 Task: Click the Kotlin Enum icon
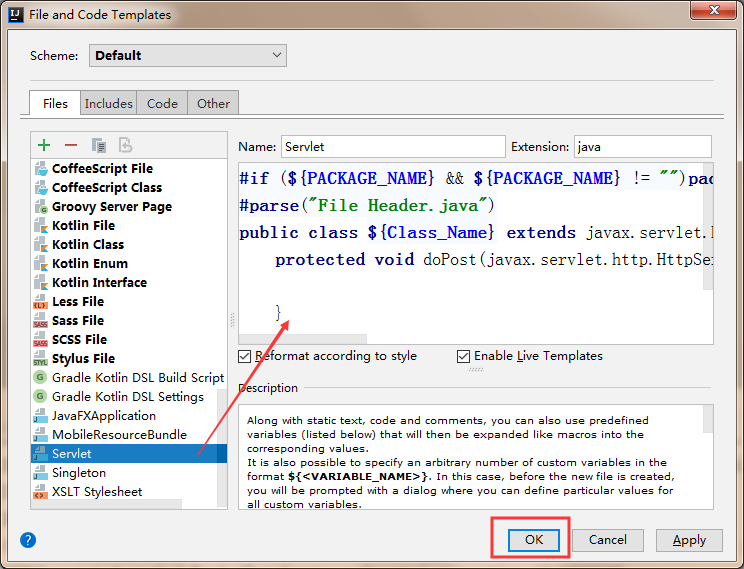coord(41,263)
